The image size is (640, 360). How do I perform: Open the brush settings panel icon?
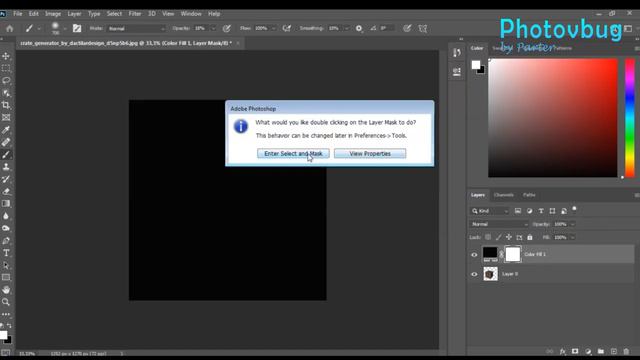click(x=77, y=28)
